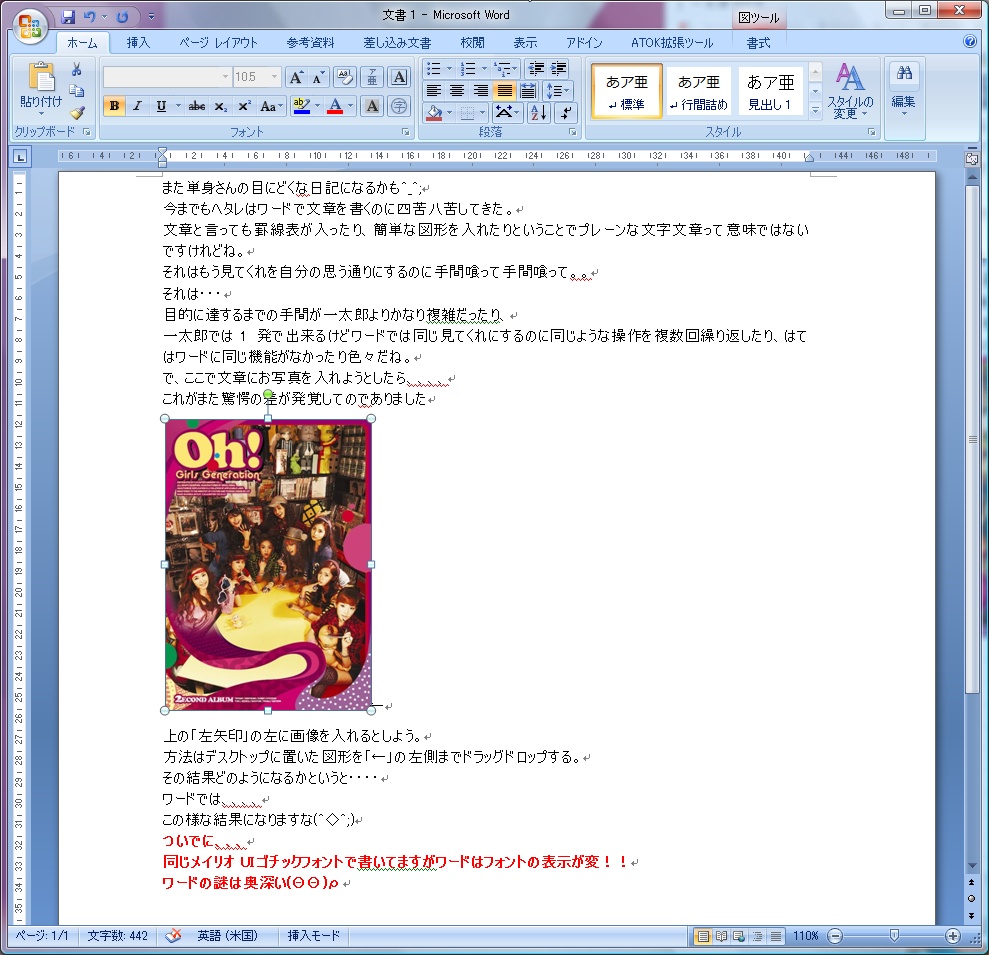Screen dimensions: 989x955
Task: Open Font dialog launcher
Action: pyautogui.click(x=406, y=132)
